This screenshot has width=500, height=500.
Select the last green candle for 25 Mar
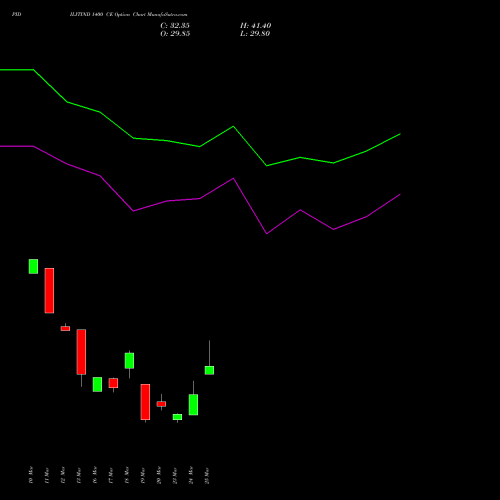click(209, 370)
